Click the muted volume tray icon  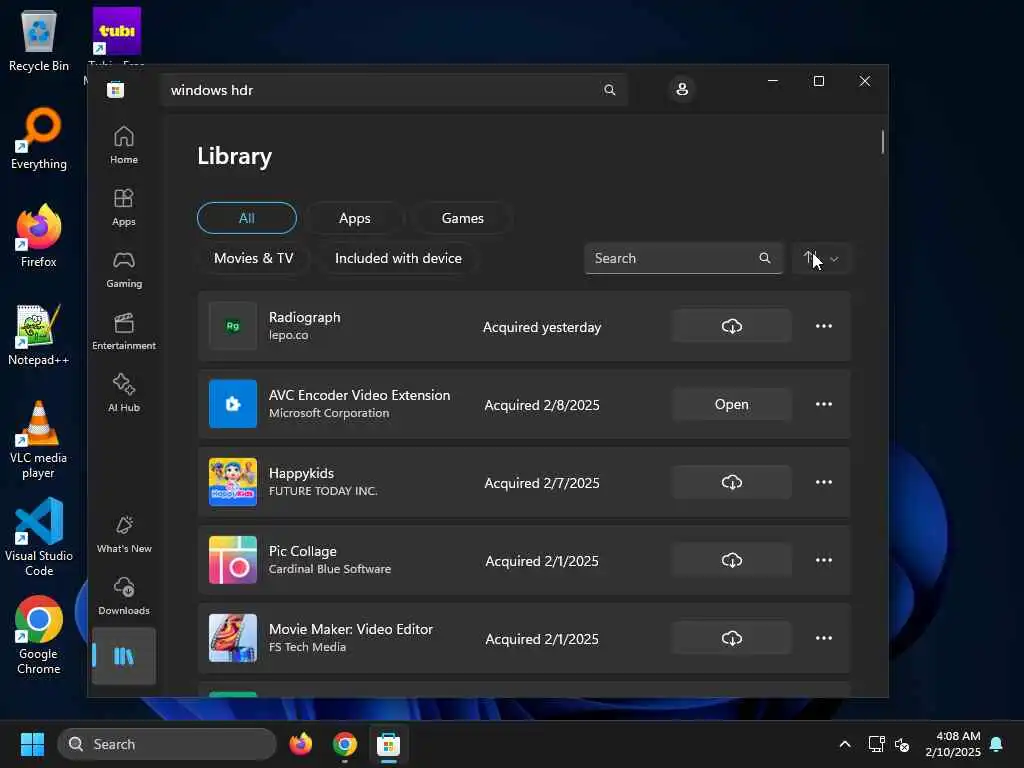(x=902, y=744)
